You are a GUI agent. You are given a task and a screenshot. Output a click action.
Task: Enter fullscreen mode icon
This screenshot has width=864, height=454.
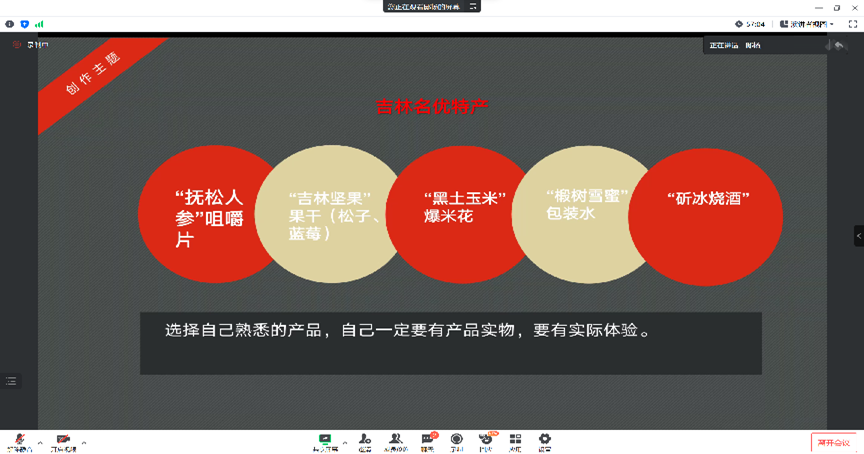852,24
